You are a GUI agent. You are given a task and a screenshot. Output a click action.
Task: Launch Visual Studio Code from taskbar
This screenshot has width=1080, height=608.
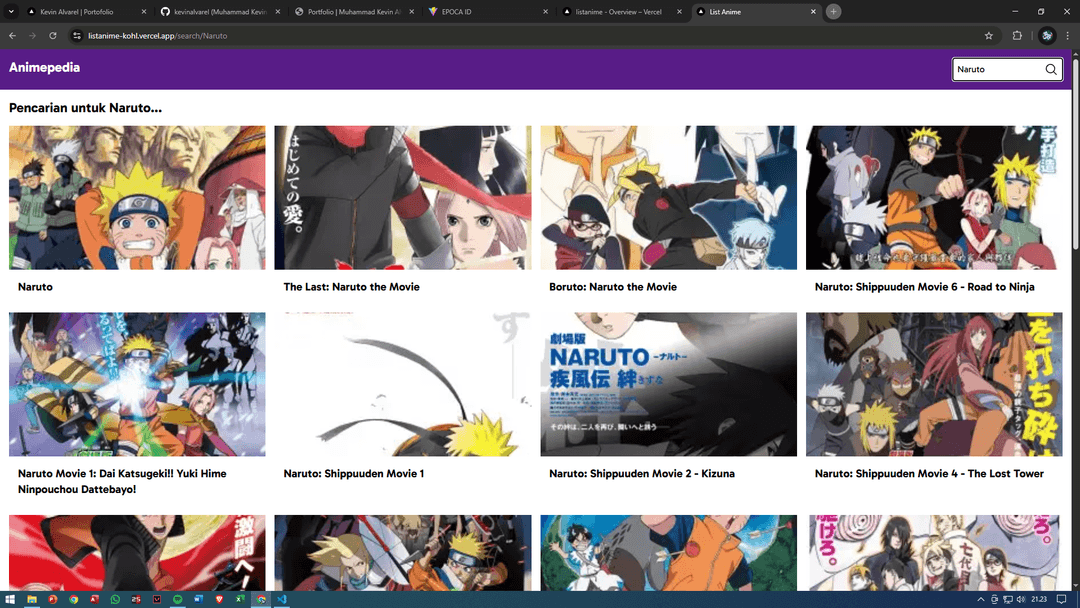pyautogui.click(x=282, y=599)
